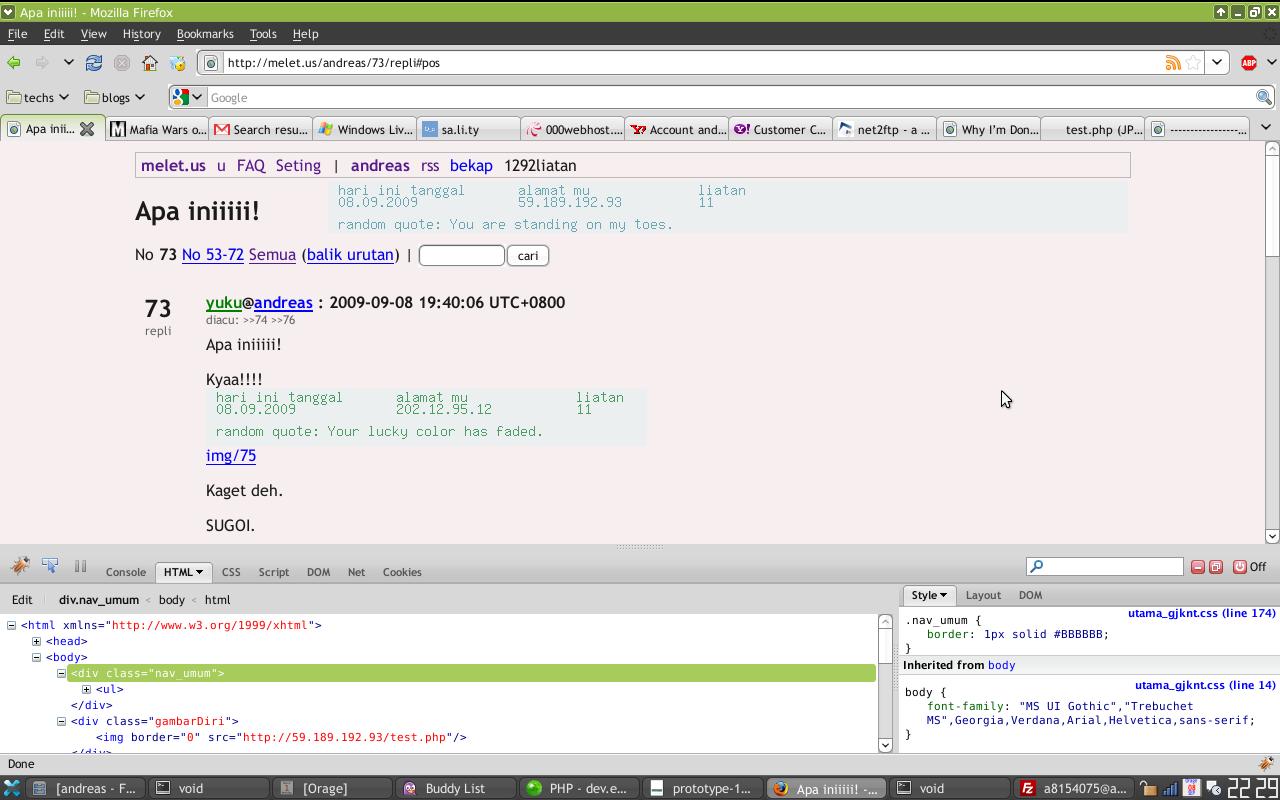The height and width of the screenshot is (800, 1280).
Task: Focus the page search input beside 'cari'
Action: coord(461,256)
